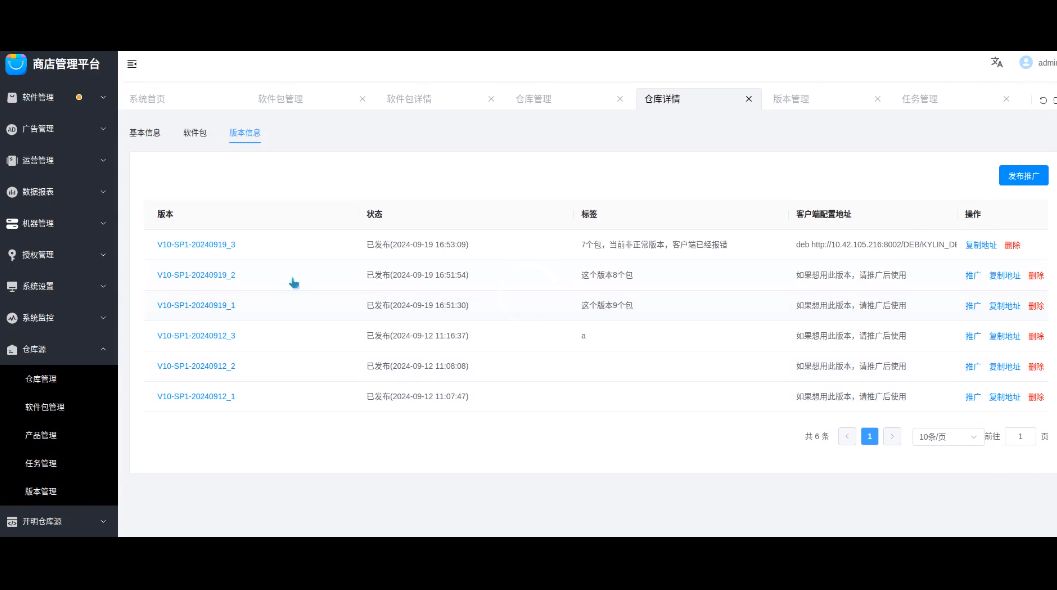Click the page jump number input field

click(x=1020, y=437)
